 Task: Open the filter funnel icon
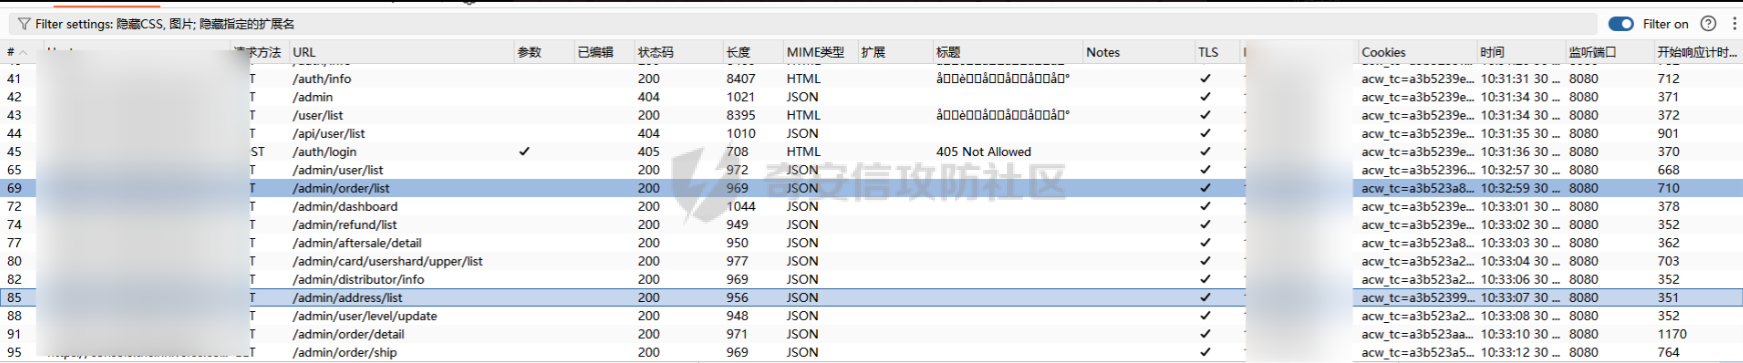coord(24,24)
